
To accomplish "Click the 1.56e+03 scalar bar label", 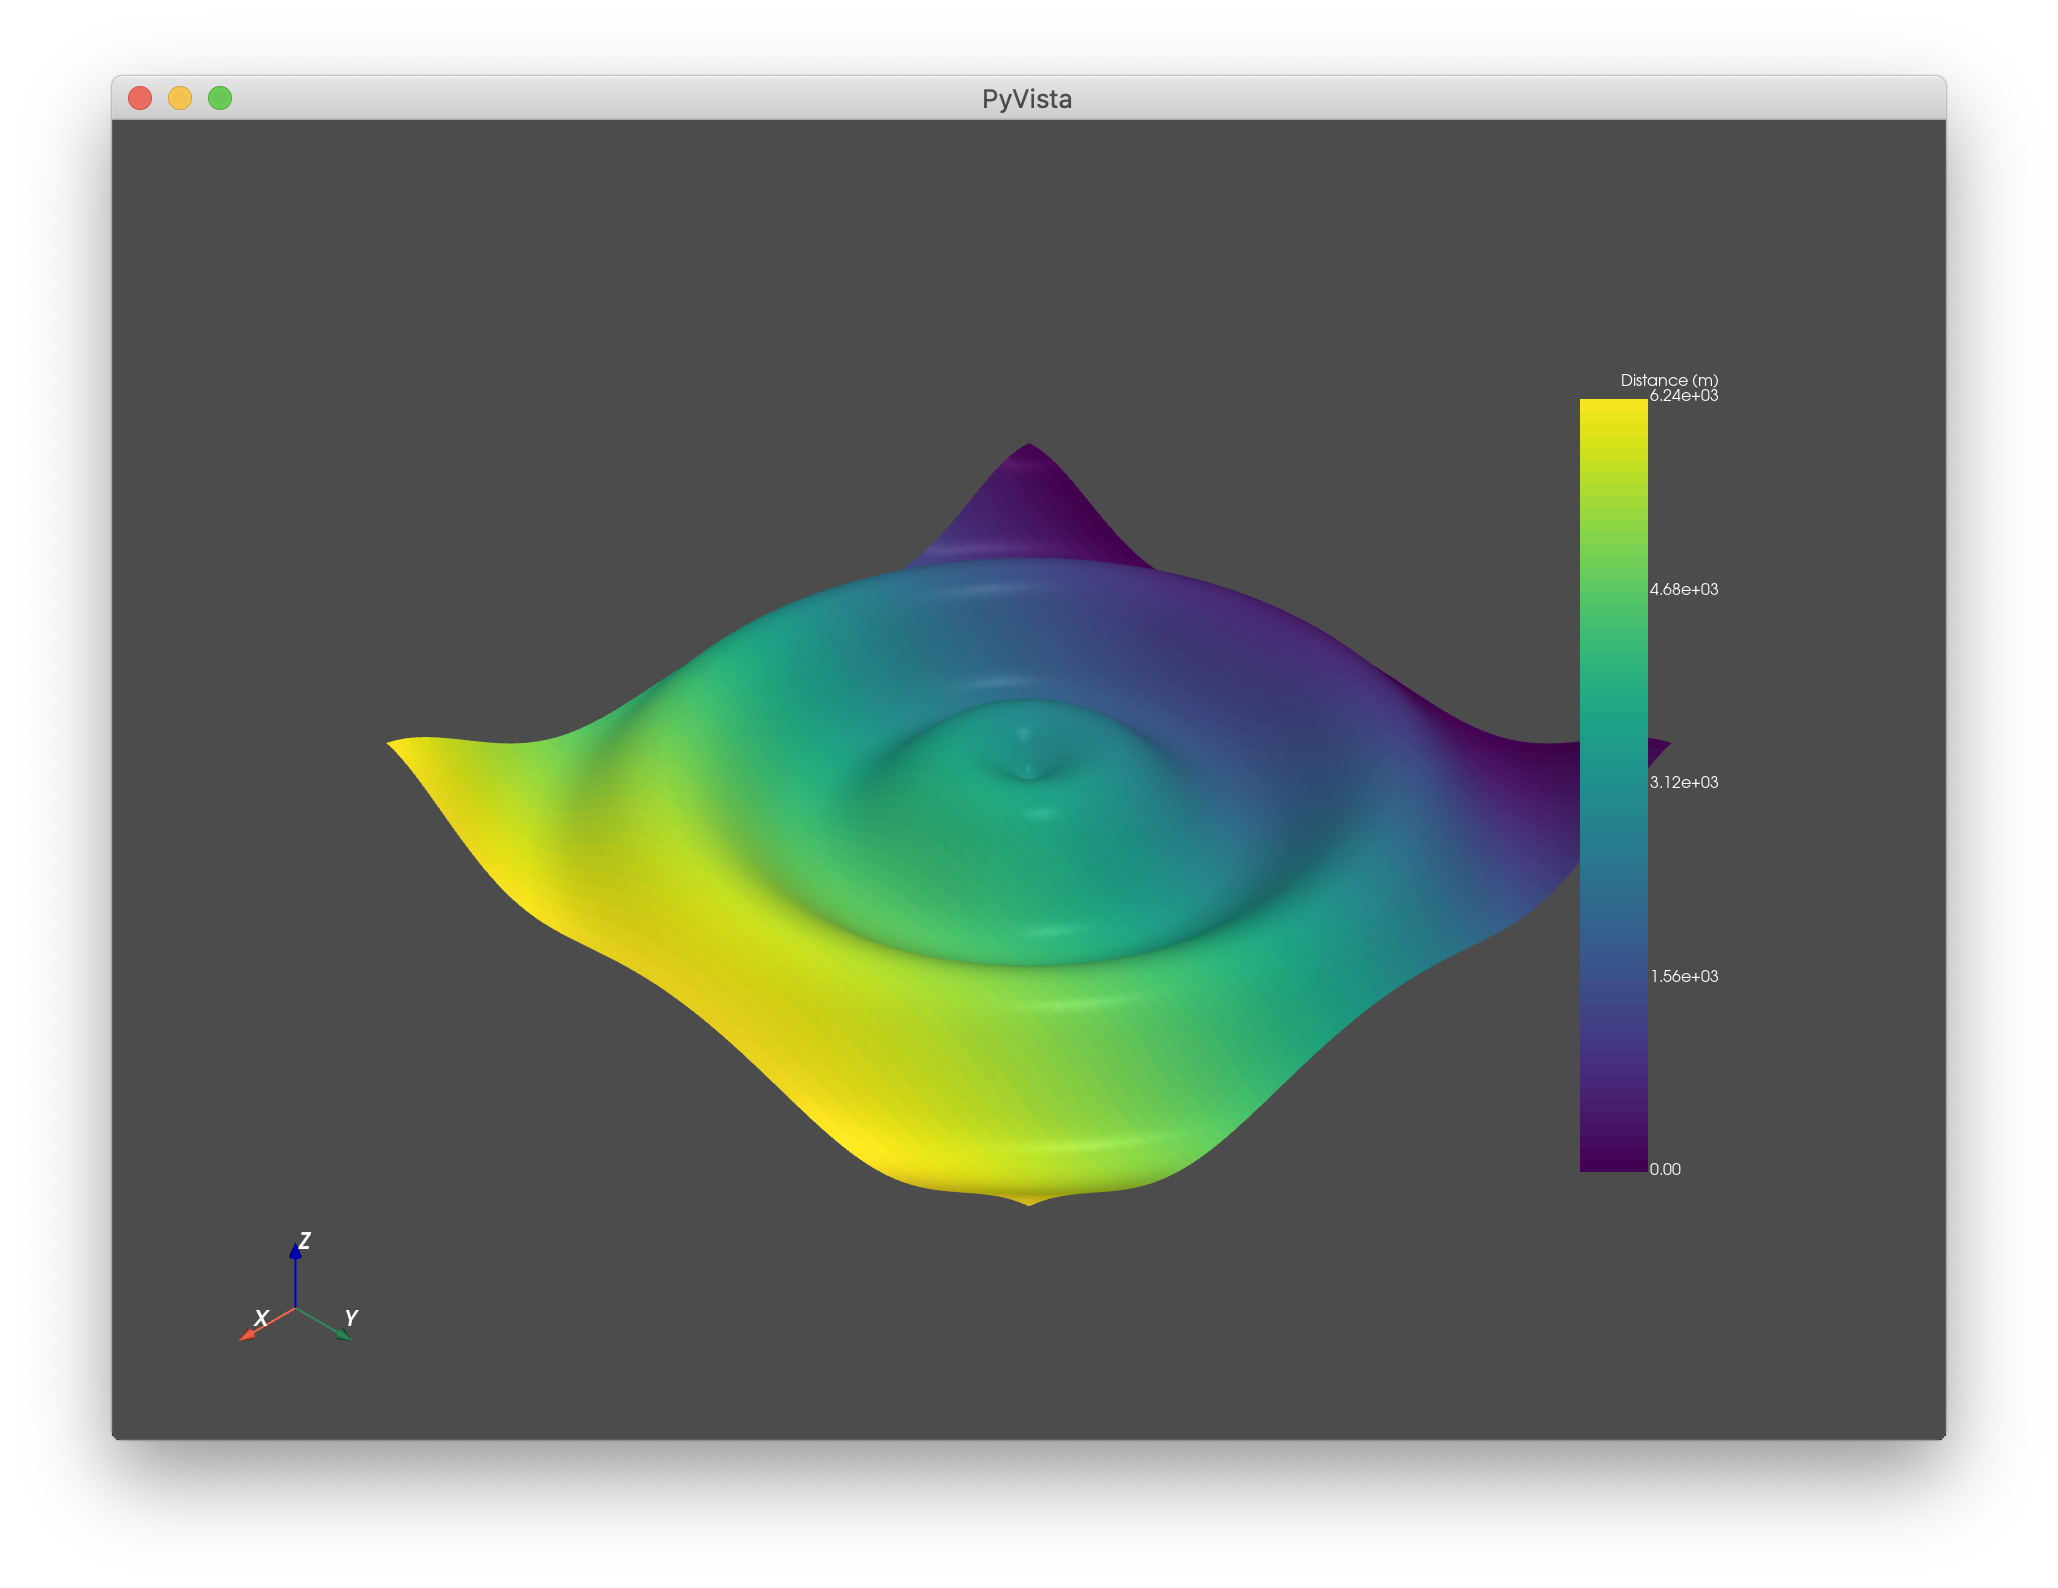I will coord(1684,976).
